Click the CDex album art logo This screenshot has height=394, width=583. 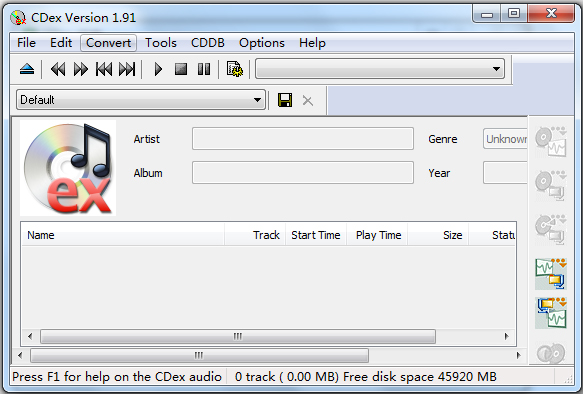click(68, 168)
